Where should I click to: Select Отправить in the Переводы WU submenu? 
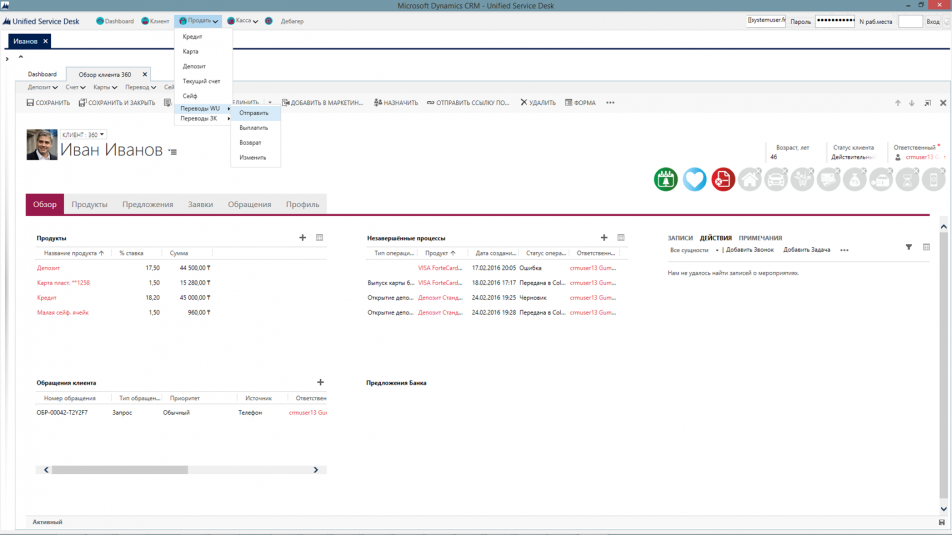(x=254, y=113)
